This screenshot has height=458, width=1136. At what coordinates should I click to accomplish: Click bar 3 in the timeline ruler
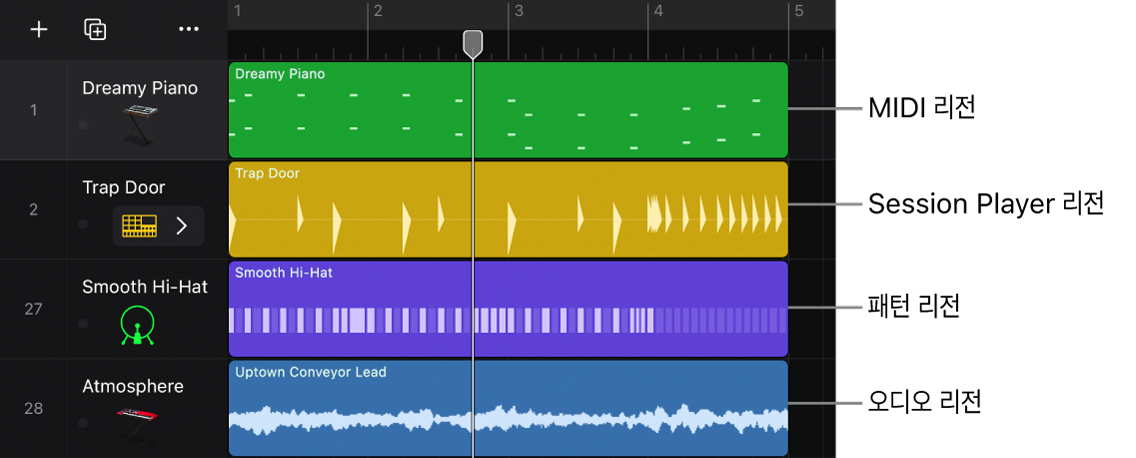coord(517,11)
